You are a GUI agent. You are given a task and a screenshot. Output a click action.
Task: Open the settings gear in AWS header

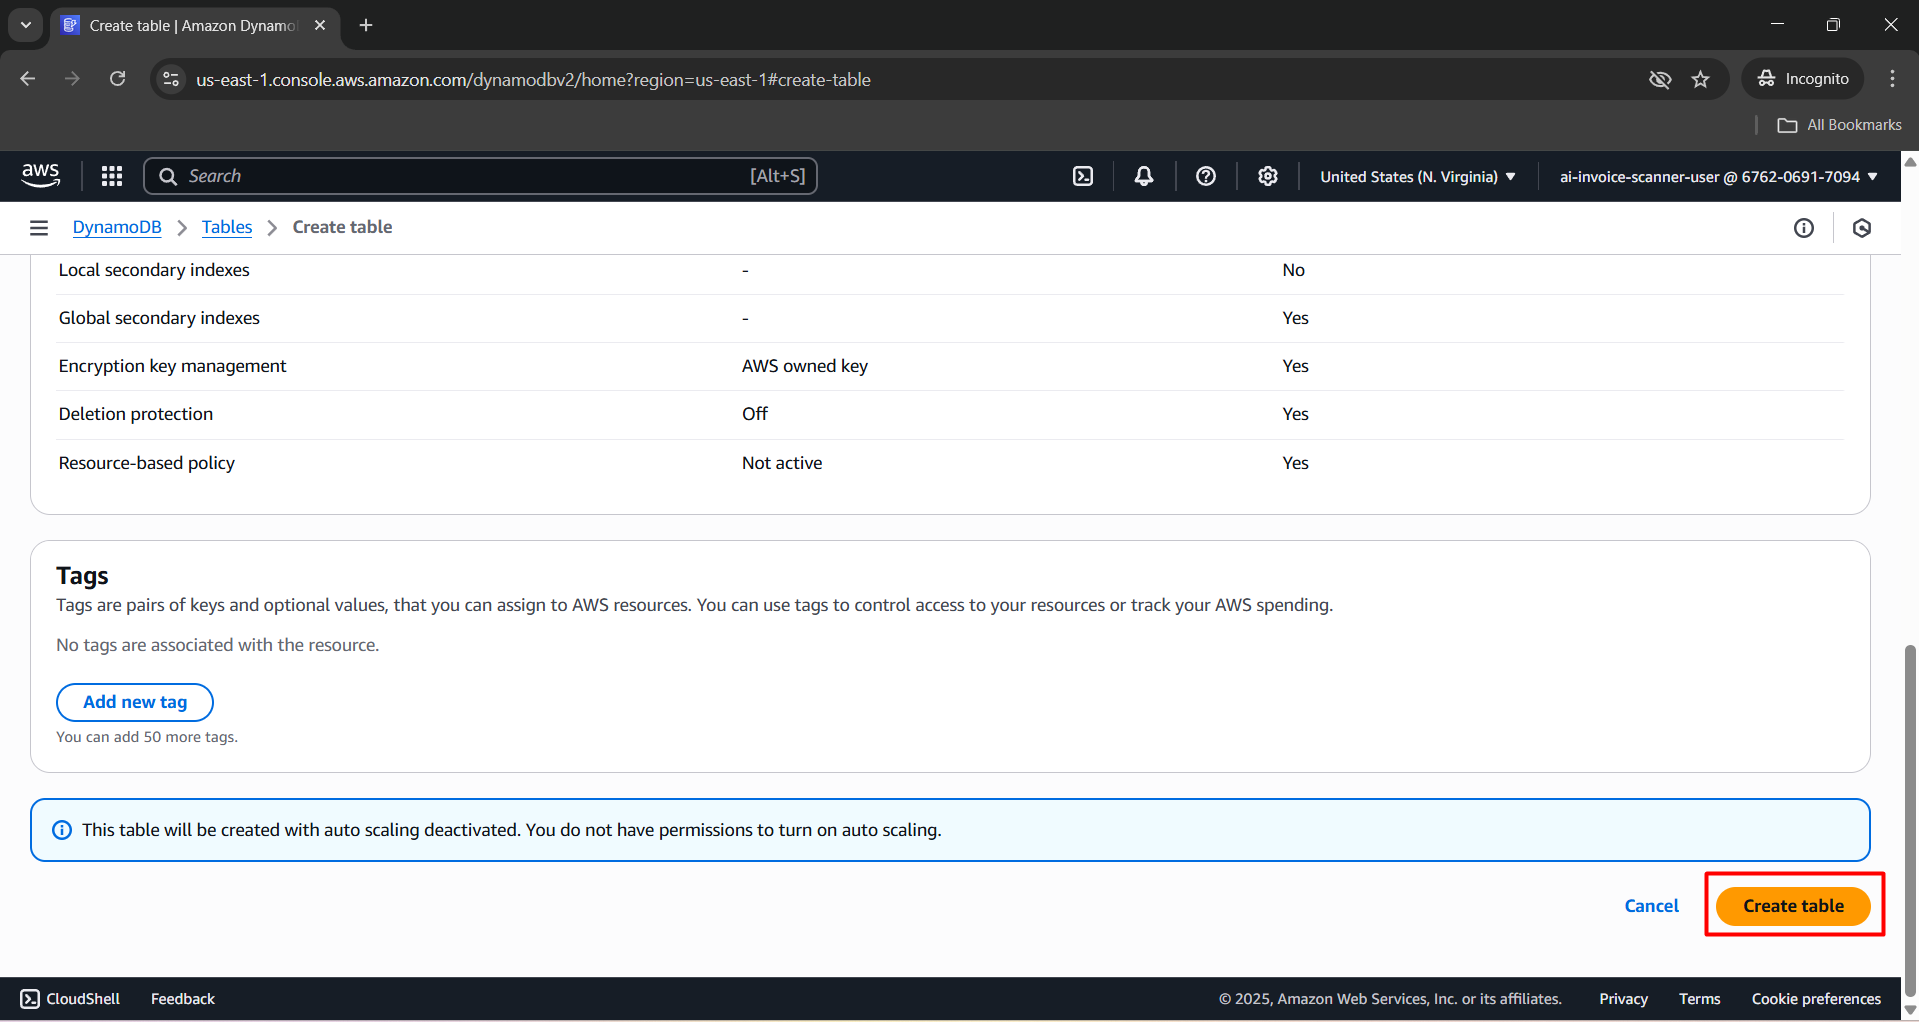pos(1268,176)
